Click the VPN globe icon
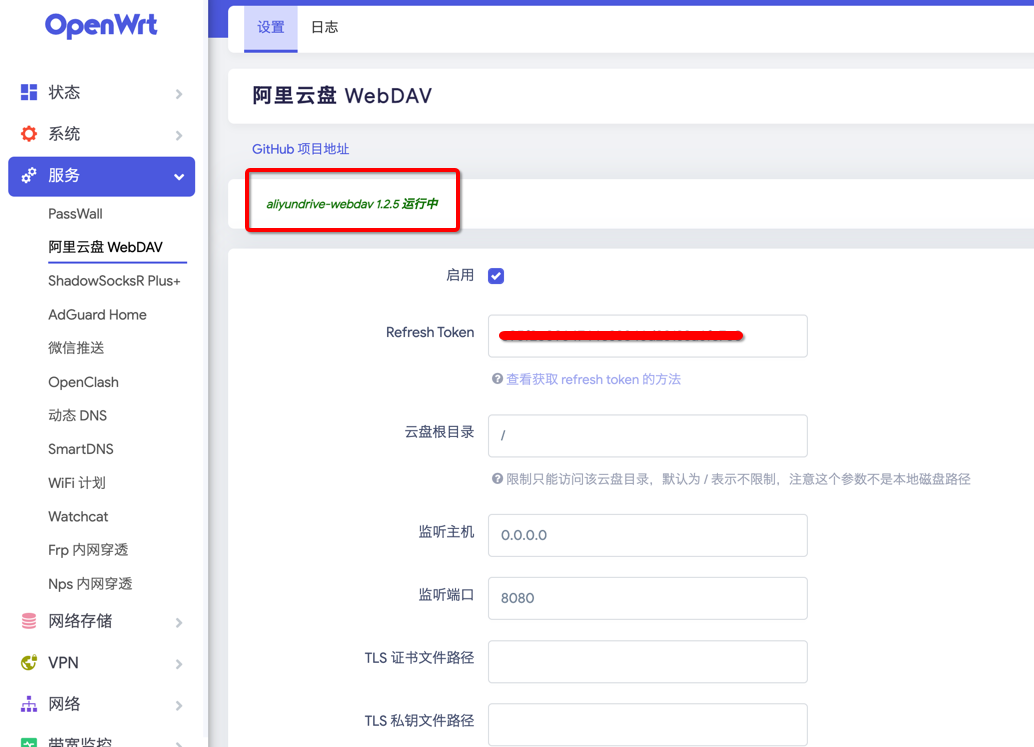 click(29, 663)
